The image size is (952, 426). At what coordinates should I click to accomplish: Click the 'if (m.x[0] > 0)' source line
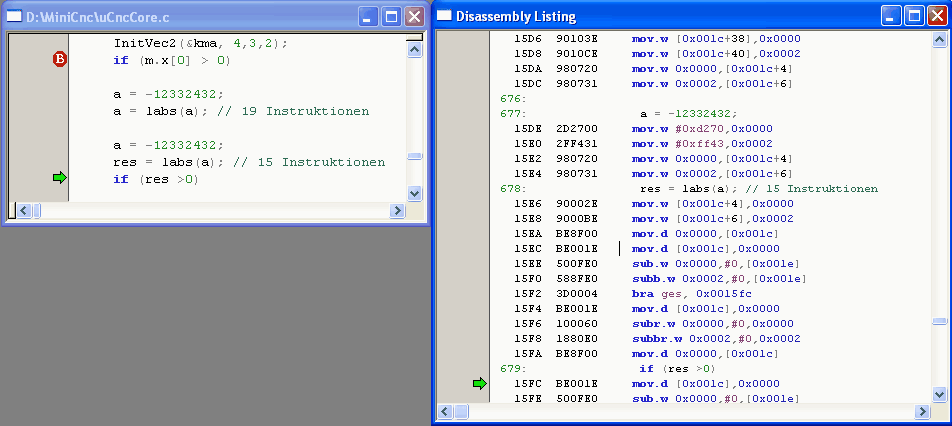(x=172, y=61)
